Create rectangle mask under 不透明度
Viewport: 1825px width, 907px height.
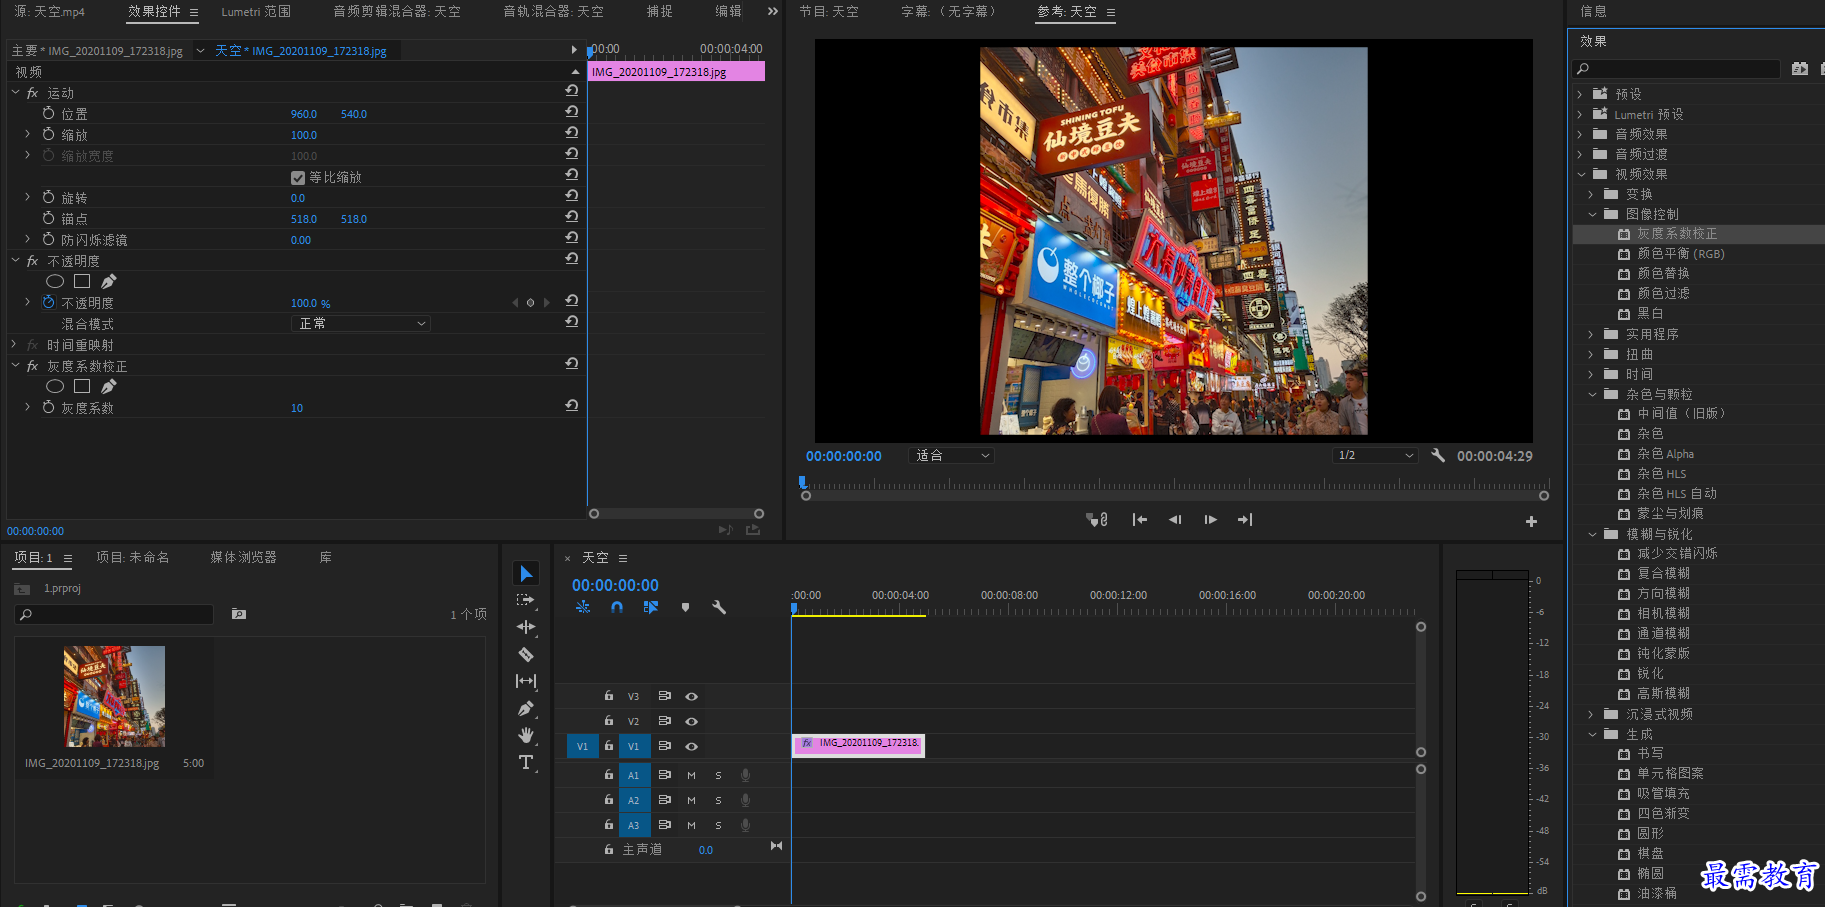click(82, 282)
